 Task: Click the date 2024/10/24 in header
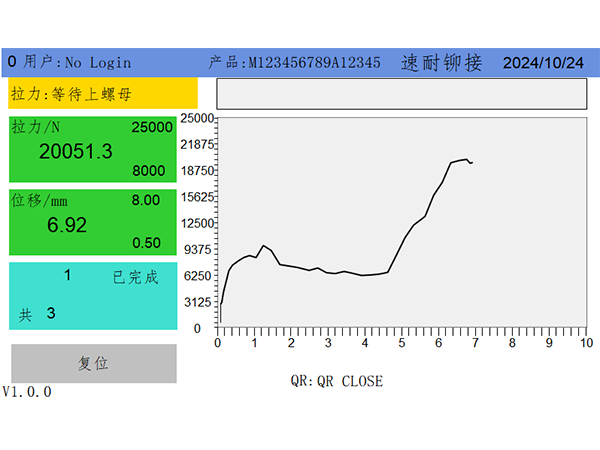(x=543, y=62)
